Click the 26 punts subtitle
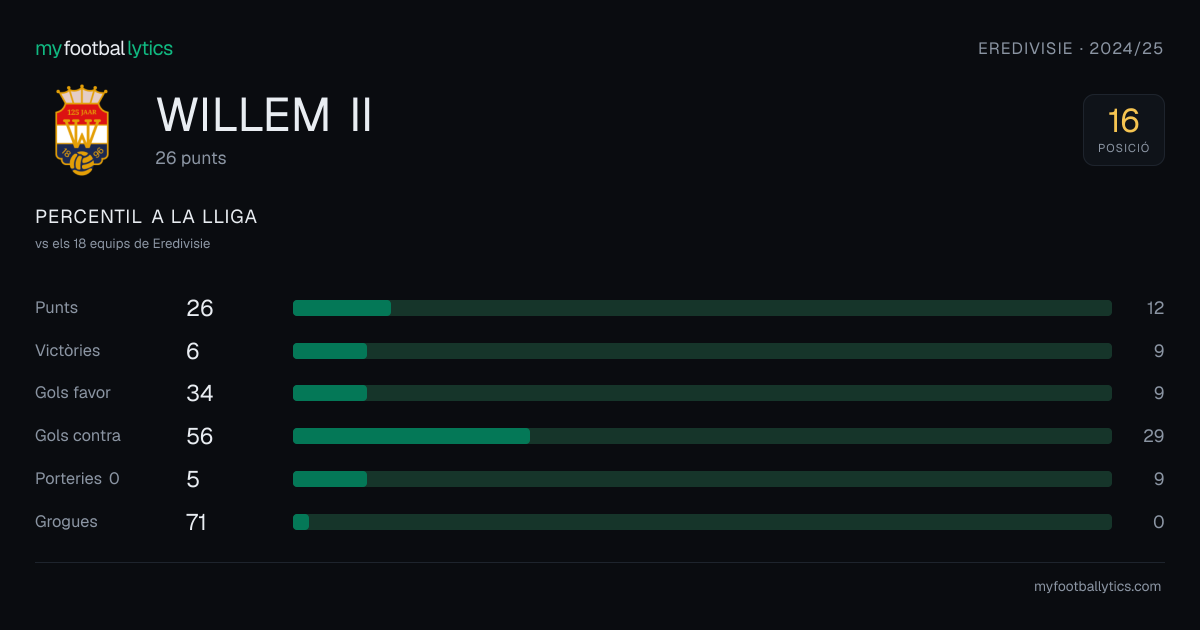The width and height of the screenshot is (1200, 630). (191, 158)
